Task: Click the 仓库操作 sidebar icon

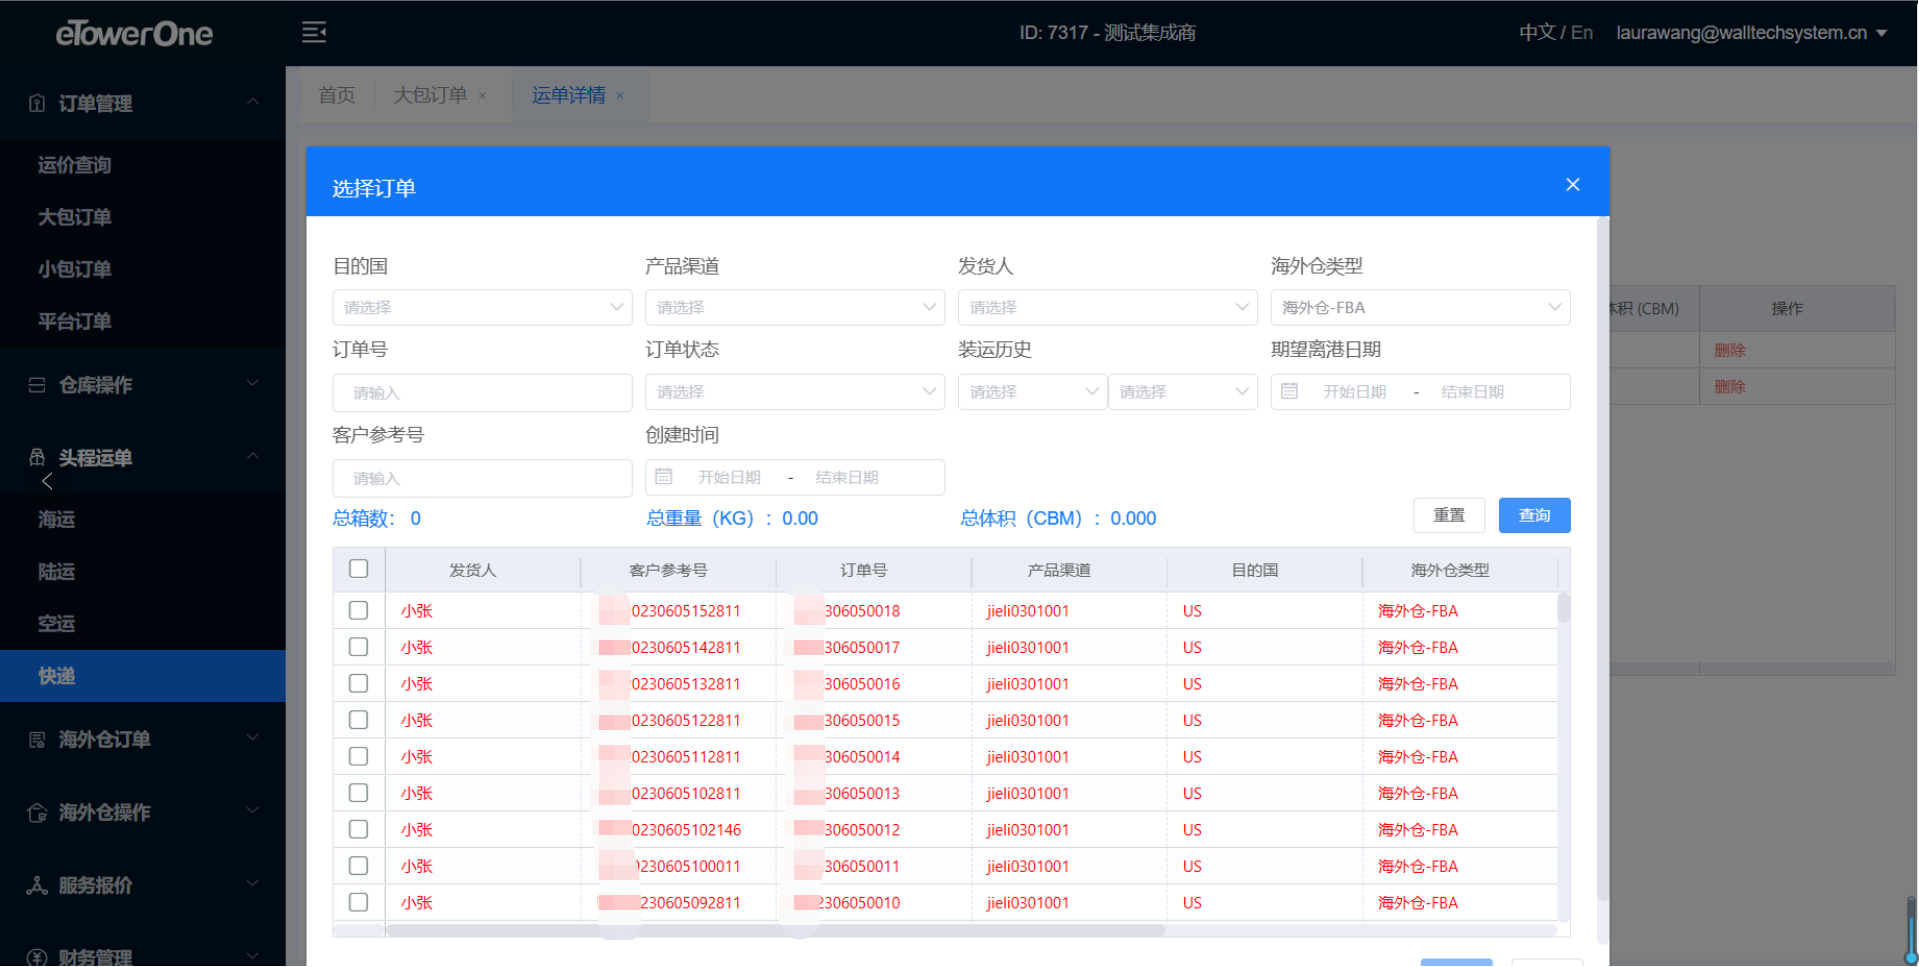Action: [37, 385]
